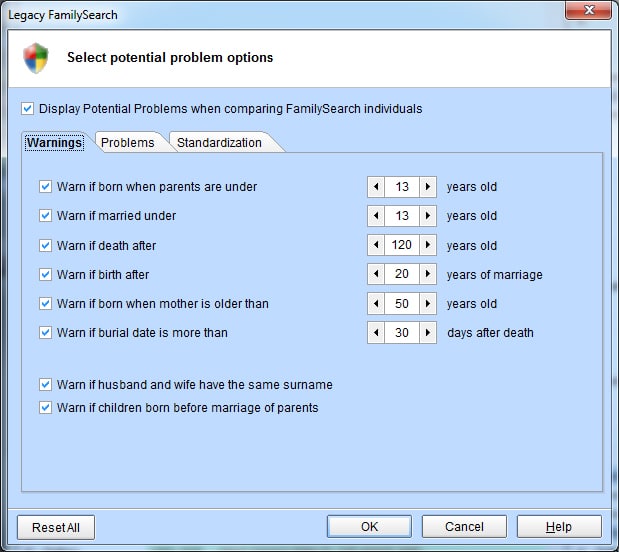Toggle Warn if married under checkbox
The width and height of the screenshot is (619, 552).
(x=45, y=216)
